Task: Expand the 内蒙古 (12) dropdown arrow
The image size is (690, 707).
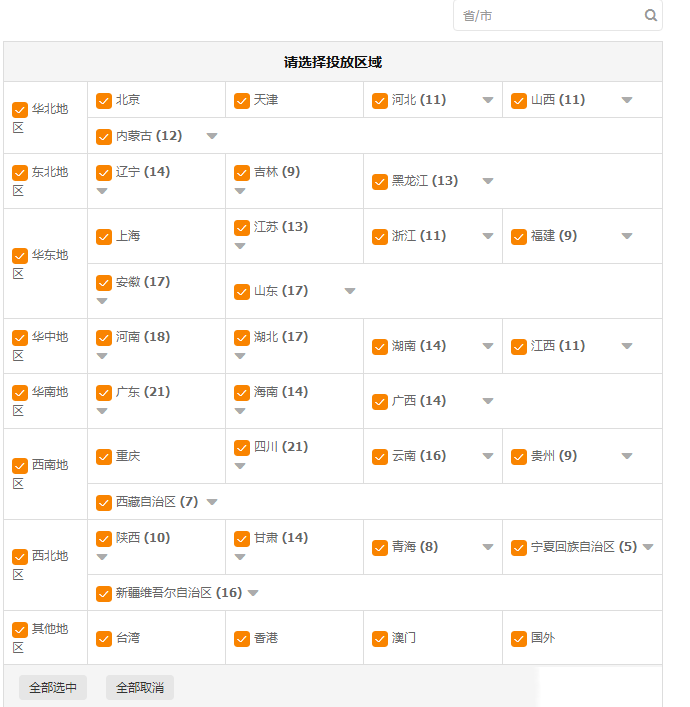Action: pos(212,136)
